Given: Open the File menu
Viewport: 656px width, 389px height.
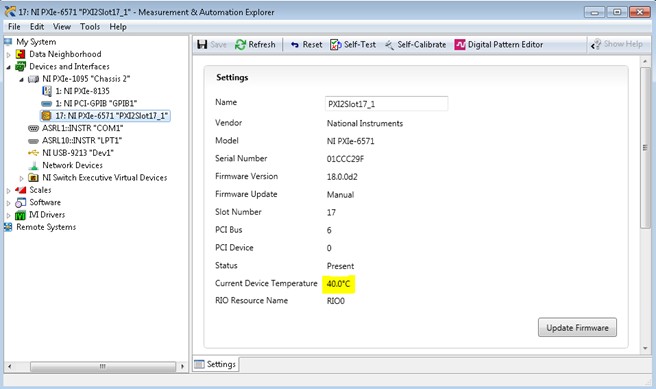Looking at the screenshot, I should pos(14,27).
